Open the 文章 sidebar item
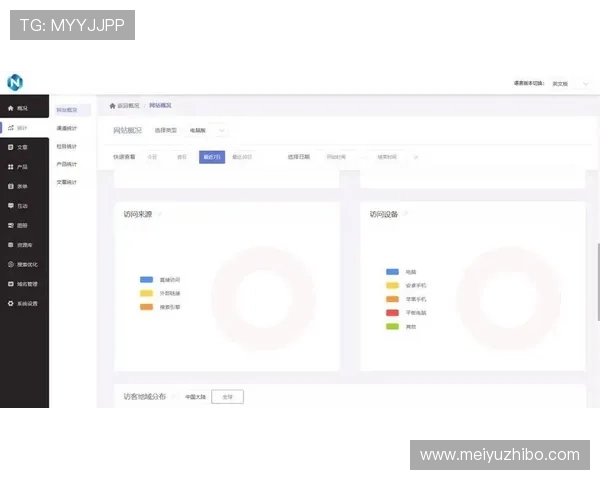This screenshot has height=480, width=600. 24,147
